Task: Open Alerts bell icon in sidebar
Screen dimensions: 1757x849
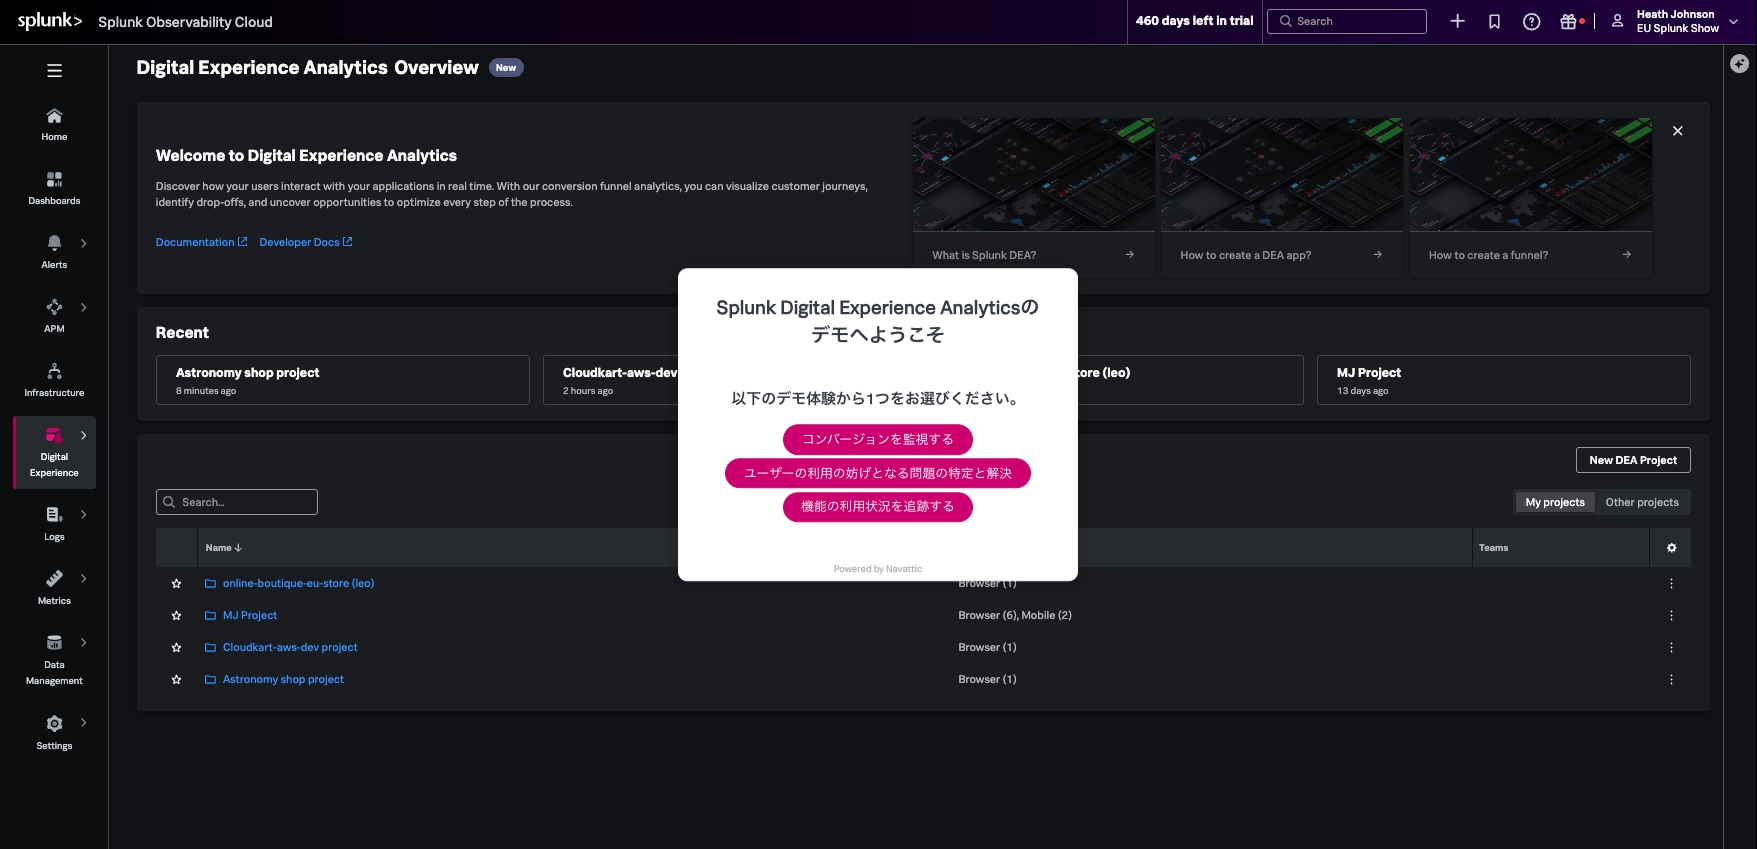Action: (54, 243)
